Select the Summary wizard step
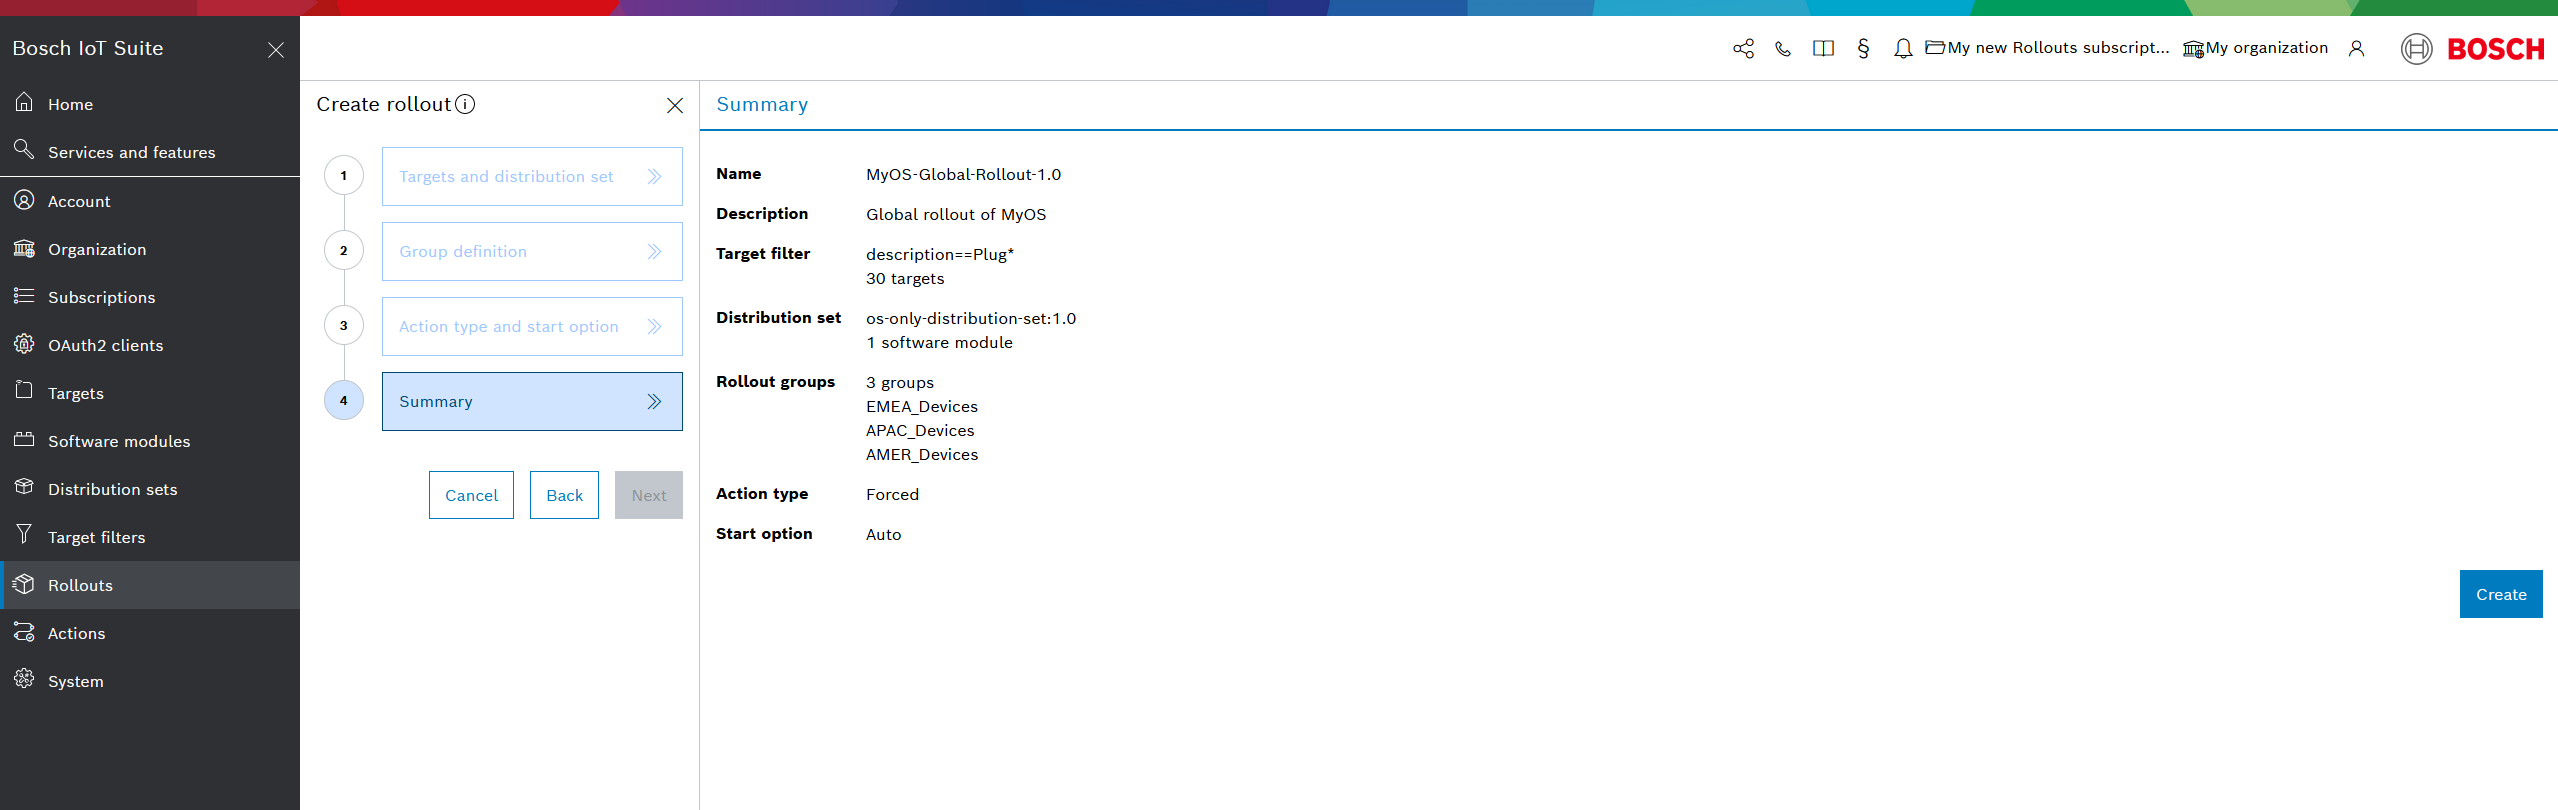Image resolution: width=2558 pixels, height=810 pixels. (x=531, y=402)
